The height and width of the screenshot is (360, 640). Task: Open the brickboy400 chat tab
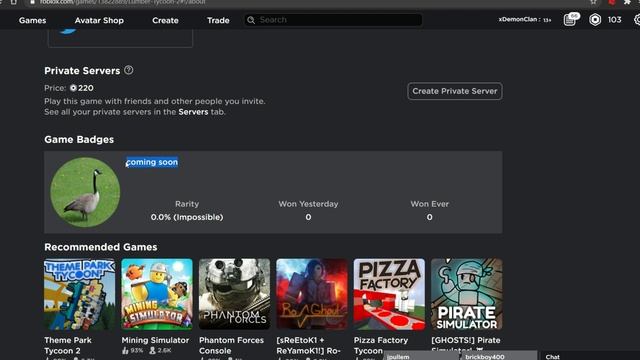point(499,356)
